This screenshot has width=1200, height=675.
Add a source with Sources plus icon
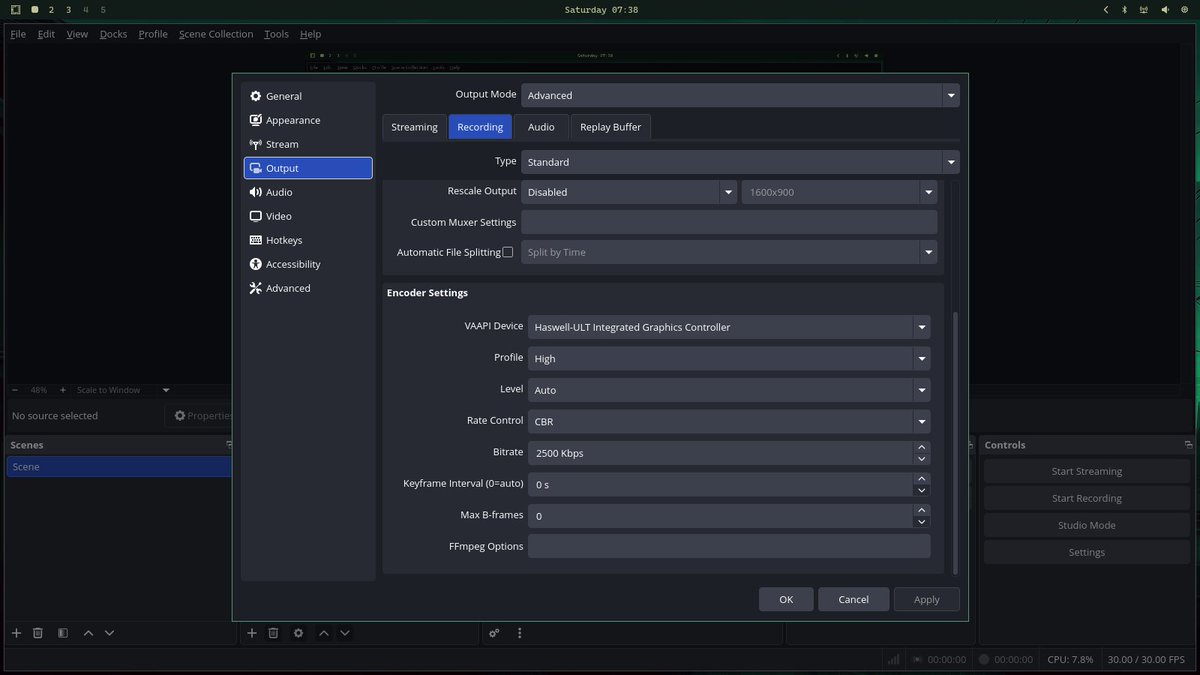(251, 633)
